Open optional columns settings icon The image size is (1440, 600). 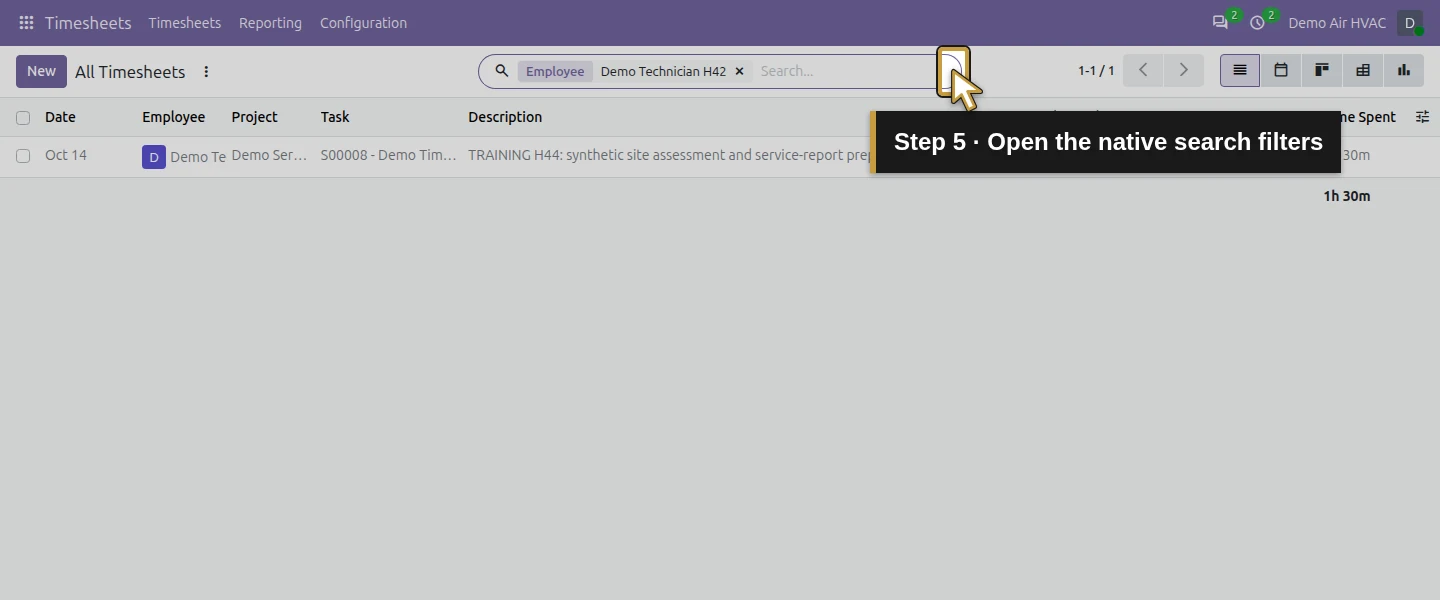click(1422, 117)
